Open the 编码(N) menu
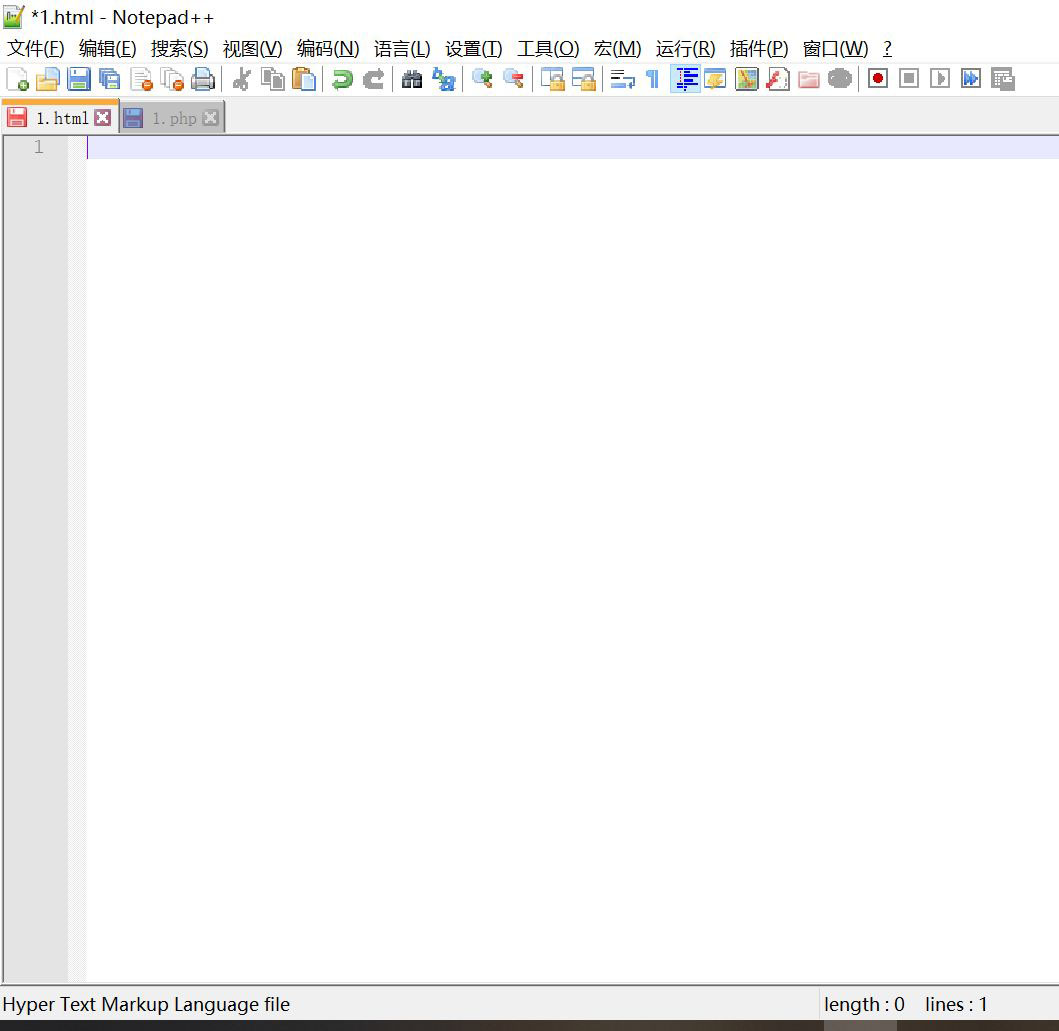1059x1031 pixels. pos(328,49)
